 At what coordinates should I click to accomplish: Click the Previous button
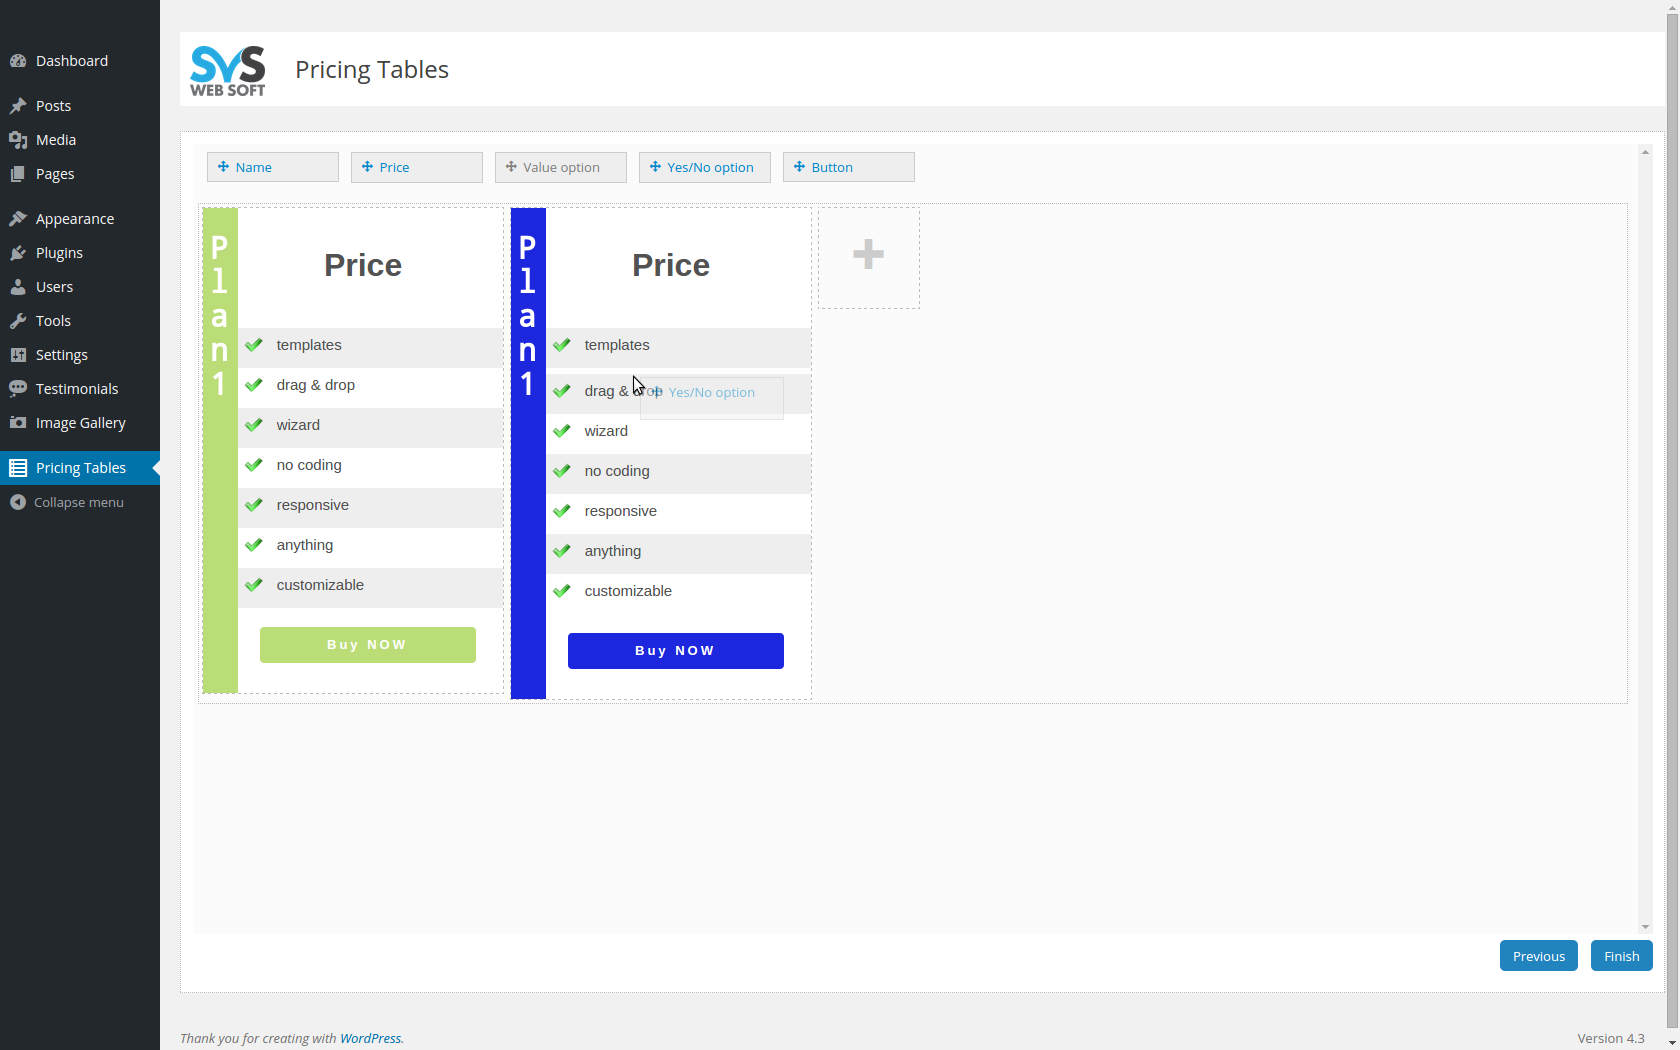click(x=1539, y=956)
